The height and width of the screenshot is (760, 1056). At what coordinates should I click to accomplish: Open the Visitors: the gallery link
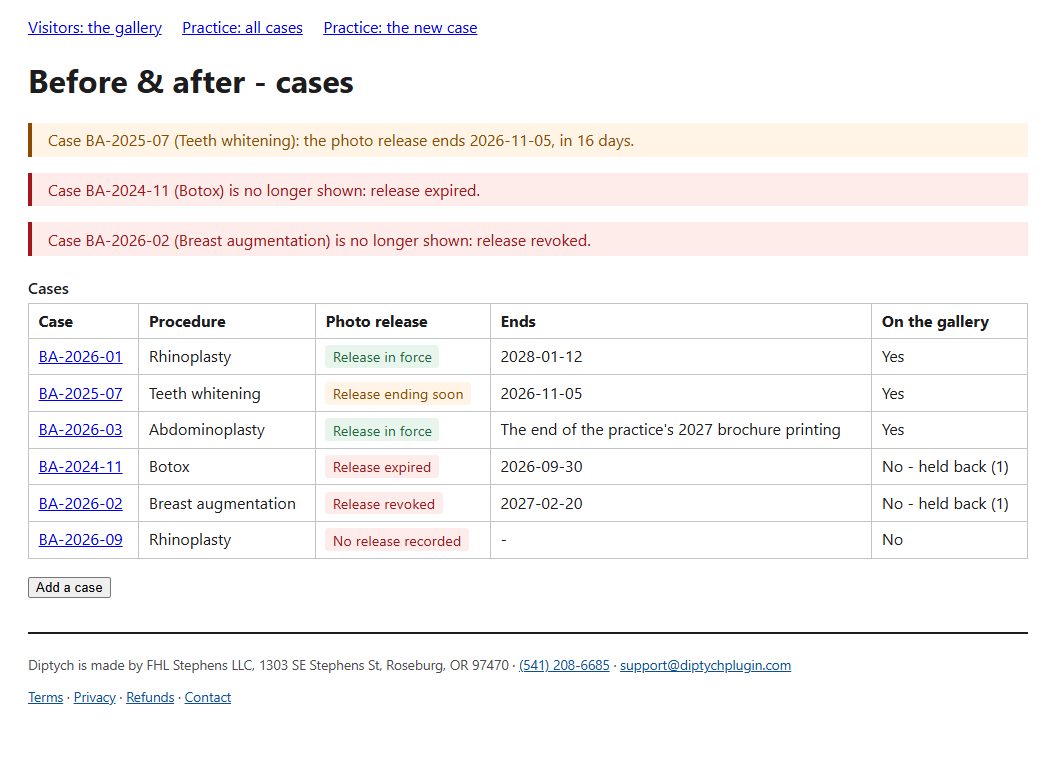point(95,28)
